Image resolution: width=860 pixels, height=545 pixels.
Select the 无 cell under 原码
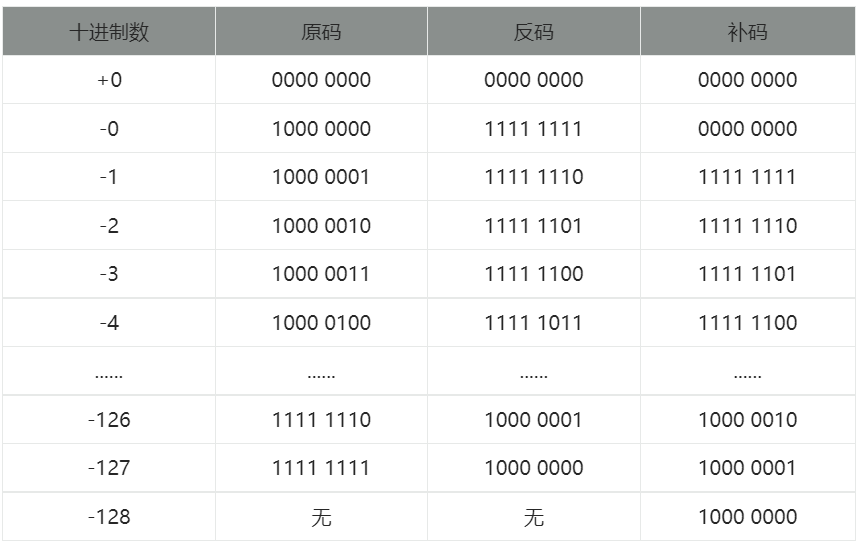pyautogui.click(x=321, y=517)
